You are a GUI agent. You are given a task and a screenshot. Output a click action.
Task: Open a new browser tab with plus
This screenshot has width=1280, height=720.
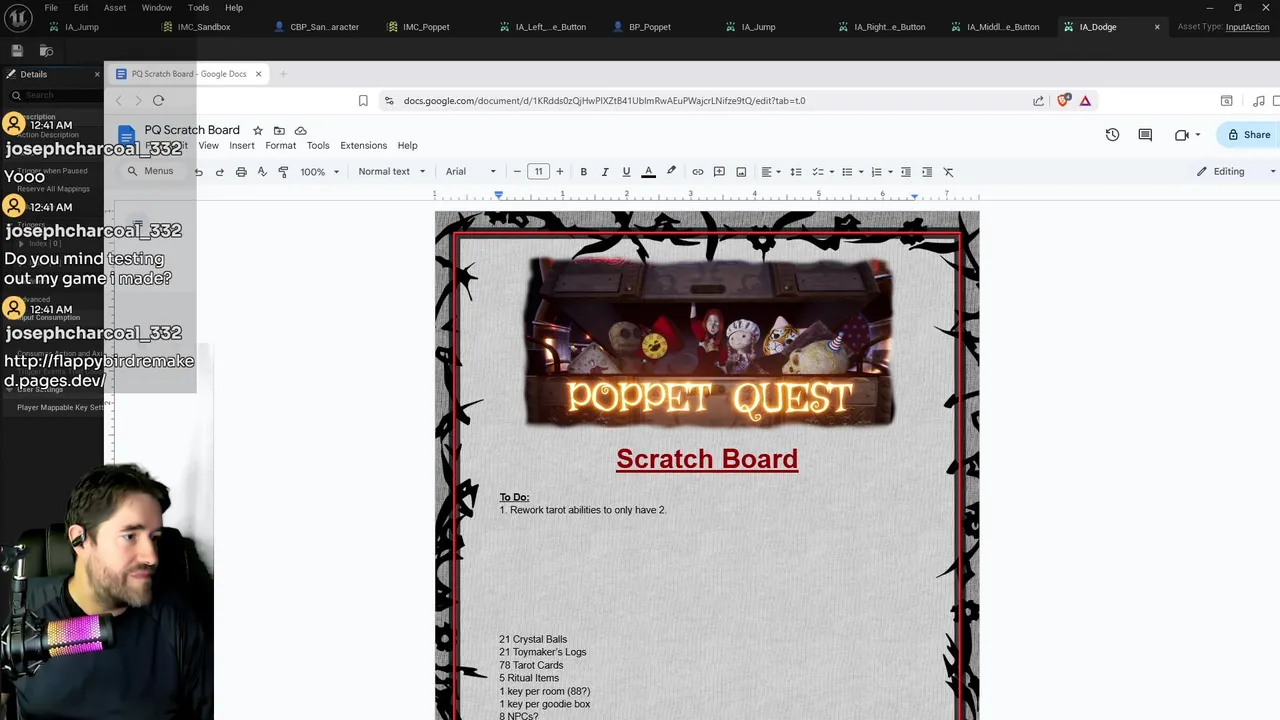tap(283, 74)
